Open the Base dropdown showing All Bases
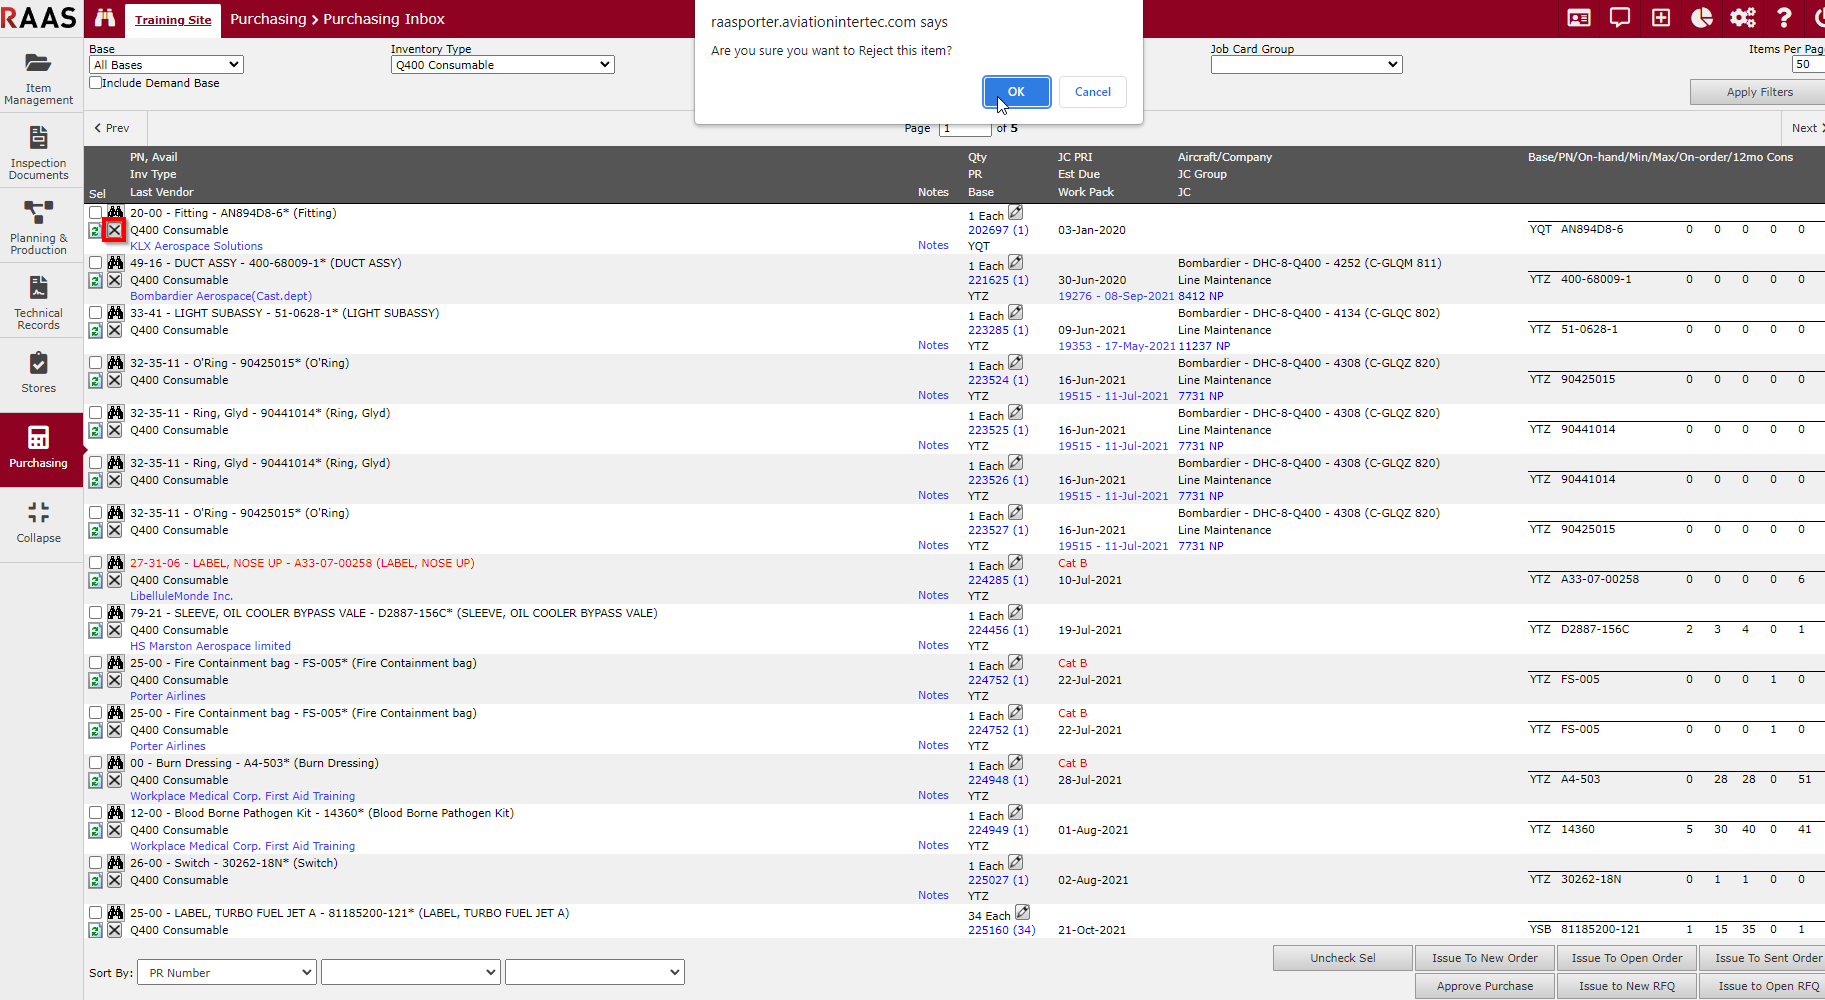This screenshot has height=1000, width=1825. [166, 65]
